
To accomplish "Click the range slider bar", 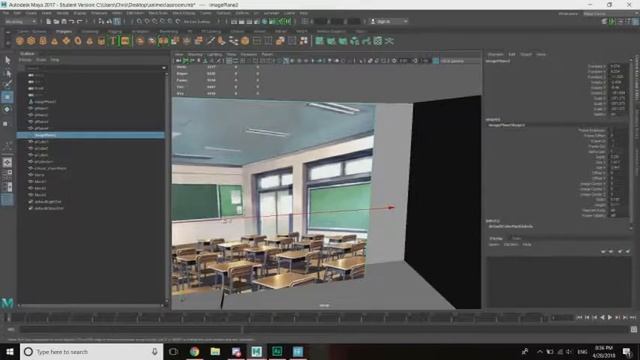I will [x=131, y=329].
